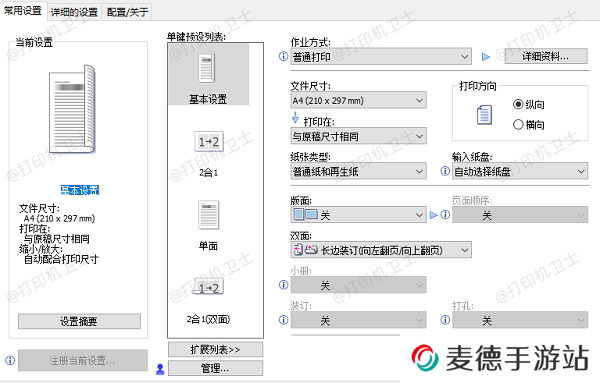This screenshot has height=383, width=600.
Task: Open the 装订 dropdown
Action: [359, 320]
